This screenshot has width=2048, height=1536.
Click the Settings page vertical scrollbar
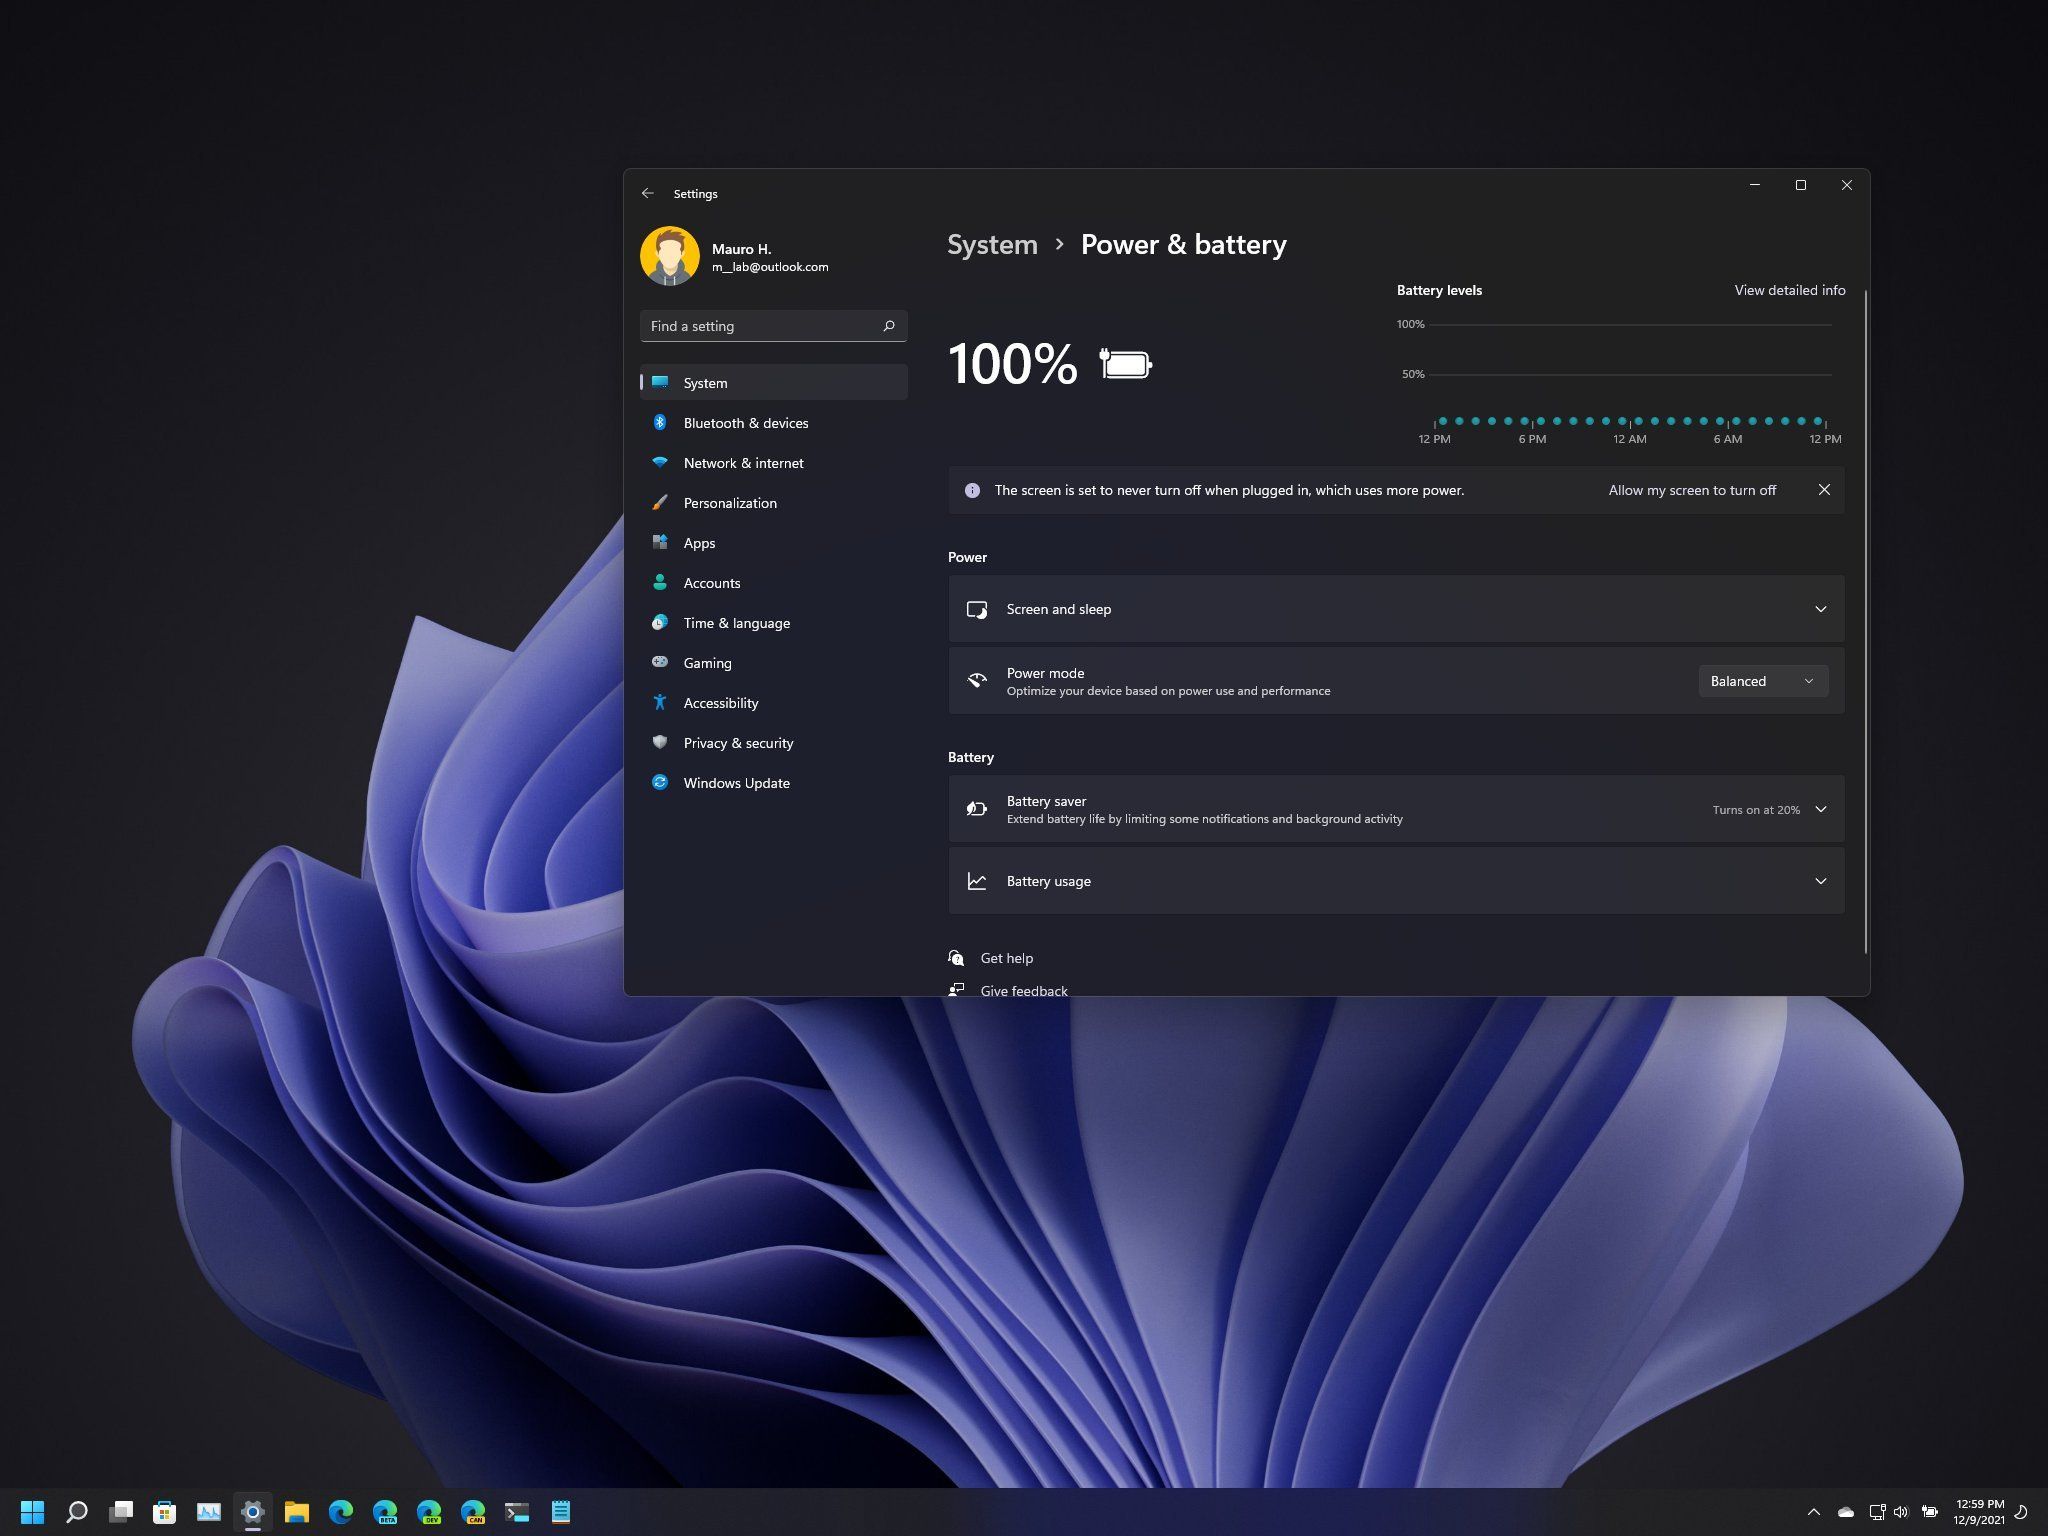click(x=1866, y=620)
